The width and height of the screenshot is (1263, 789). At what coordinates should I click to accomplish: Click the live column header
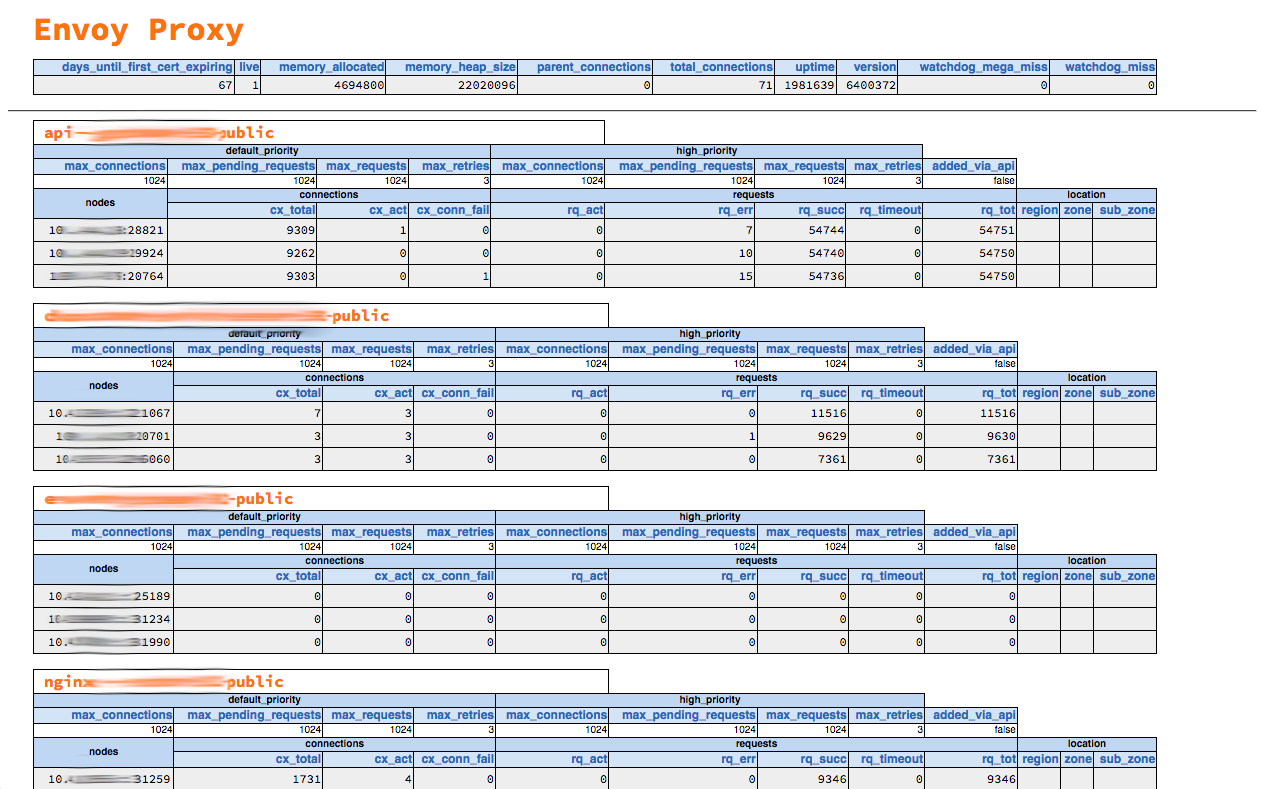tap(249, 67)
